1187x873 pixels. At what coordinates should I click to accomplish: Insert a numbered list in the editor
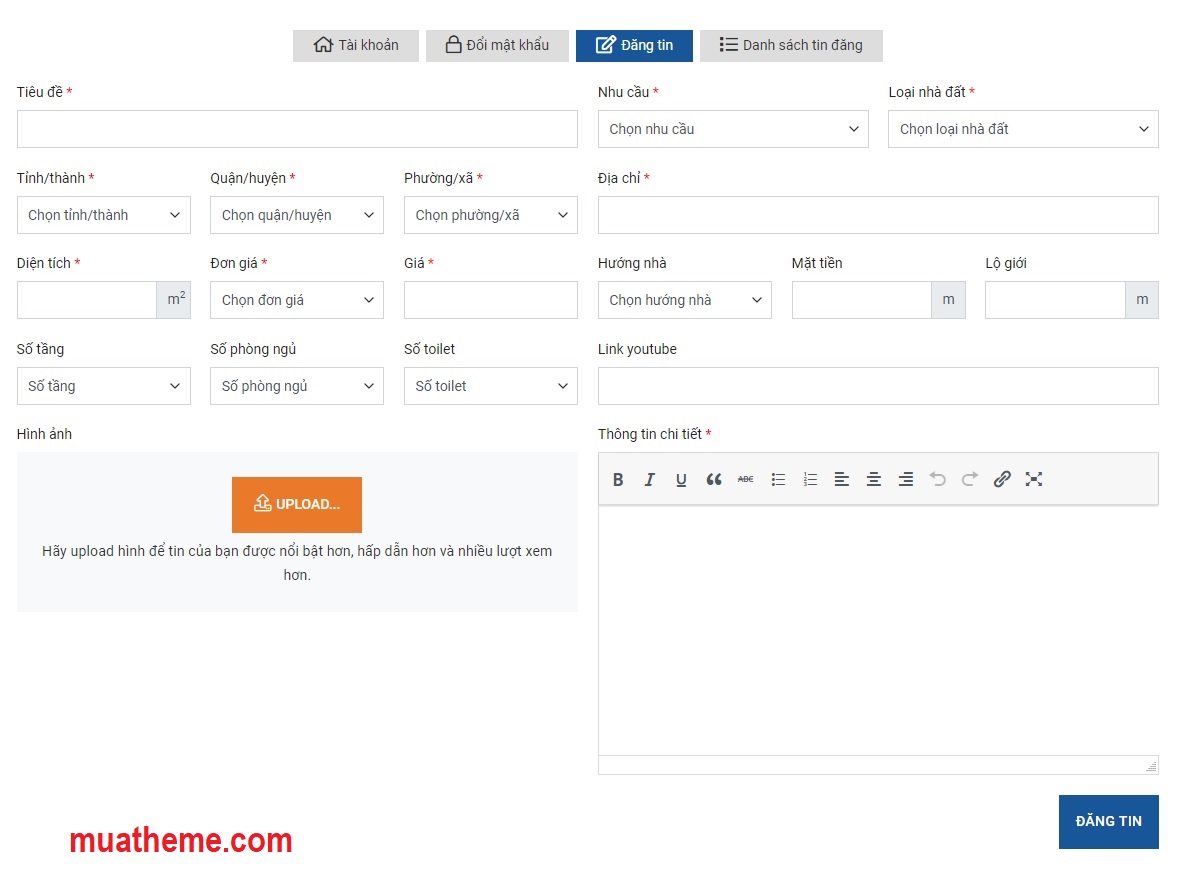pyautogui.click(x=810, y=480)
